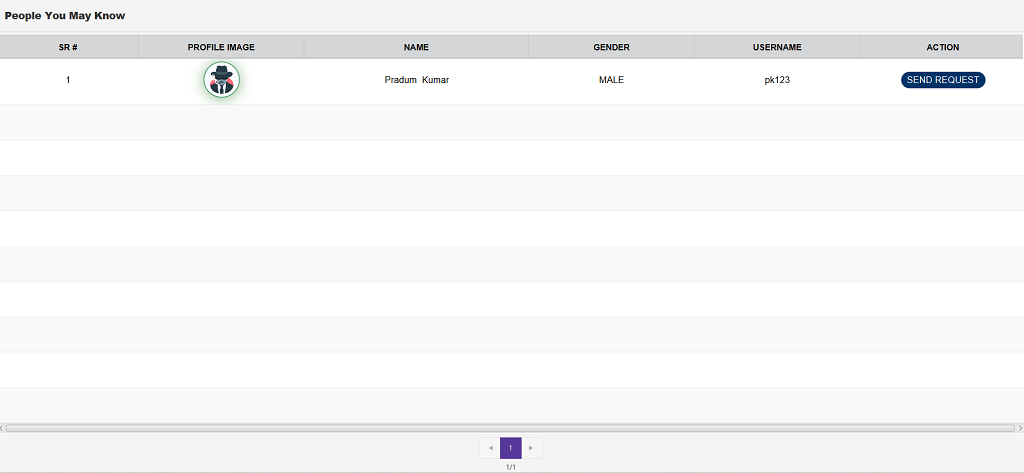Viewport: 1024px width, 473px height.
Task: Sort by the GENDER column header
Action: point(611,47)
